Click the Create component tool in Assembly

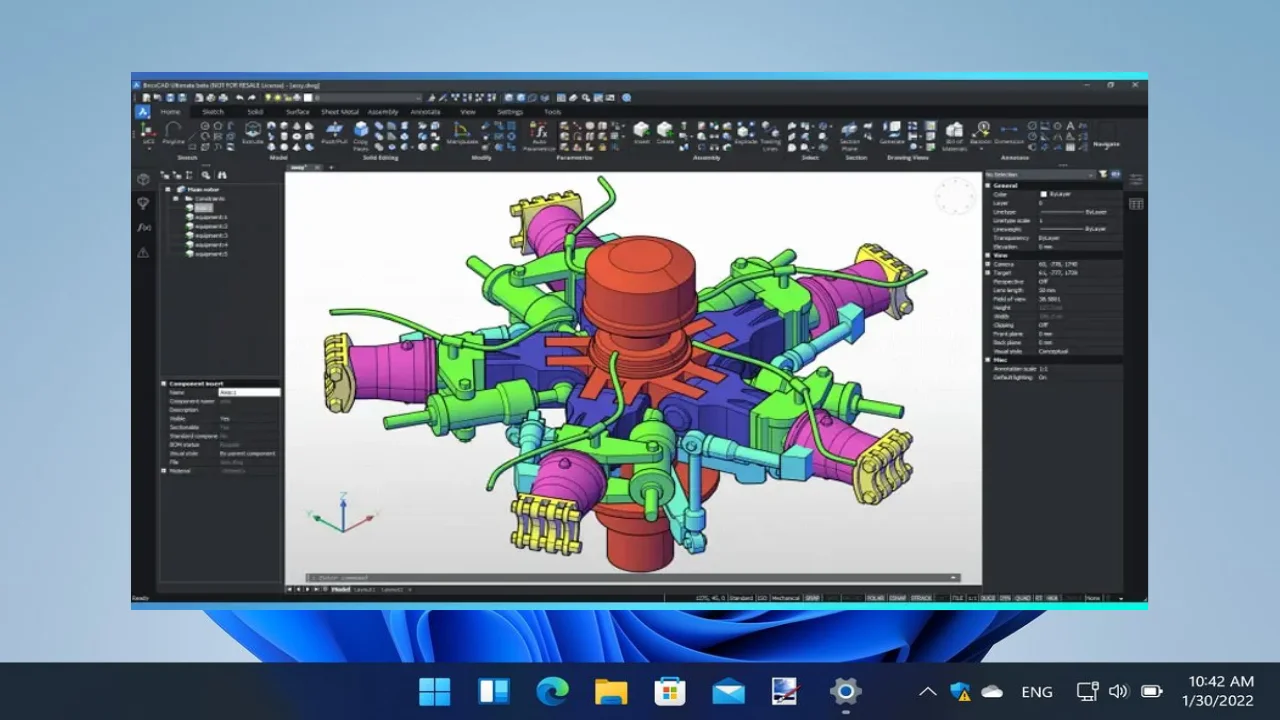(665, 134)
